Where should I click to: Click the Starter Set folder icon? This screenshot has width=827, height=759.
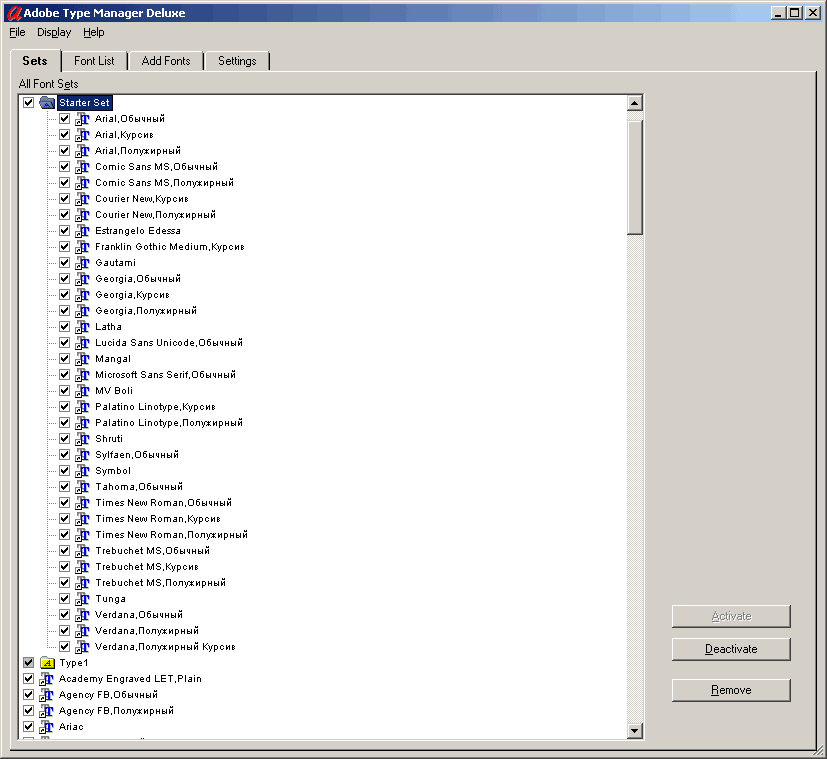point(47,102)
